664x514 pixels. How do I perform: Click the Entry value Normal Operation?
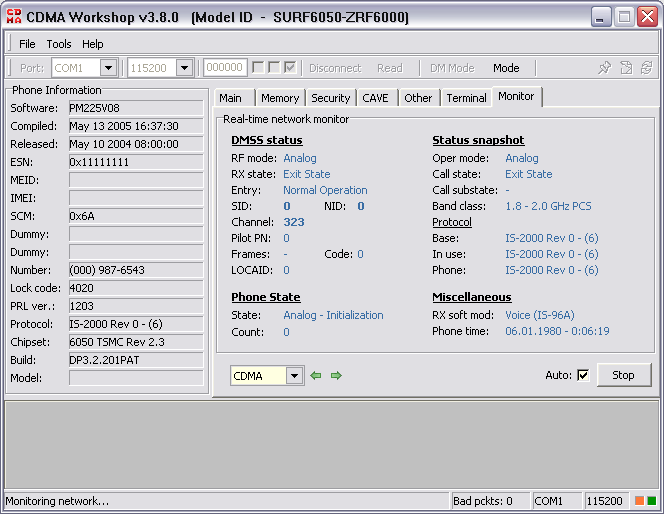325,190
